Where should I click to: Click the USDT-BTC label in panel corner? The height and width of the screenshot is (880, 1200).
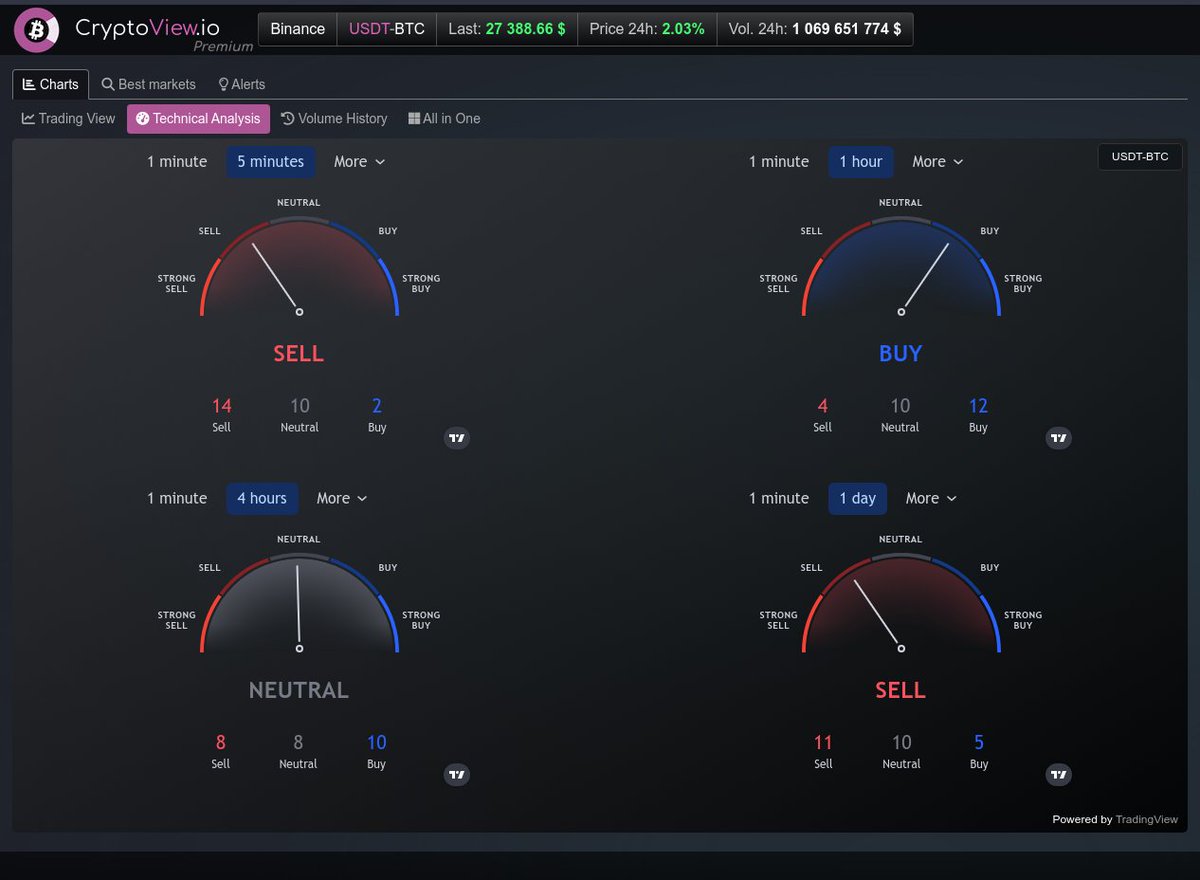tap(1140, 157)
